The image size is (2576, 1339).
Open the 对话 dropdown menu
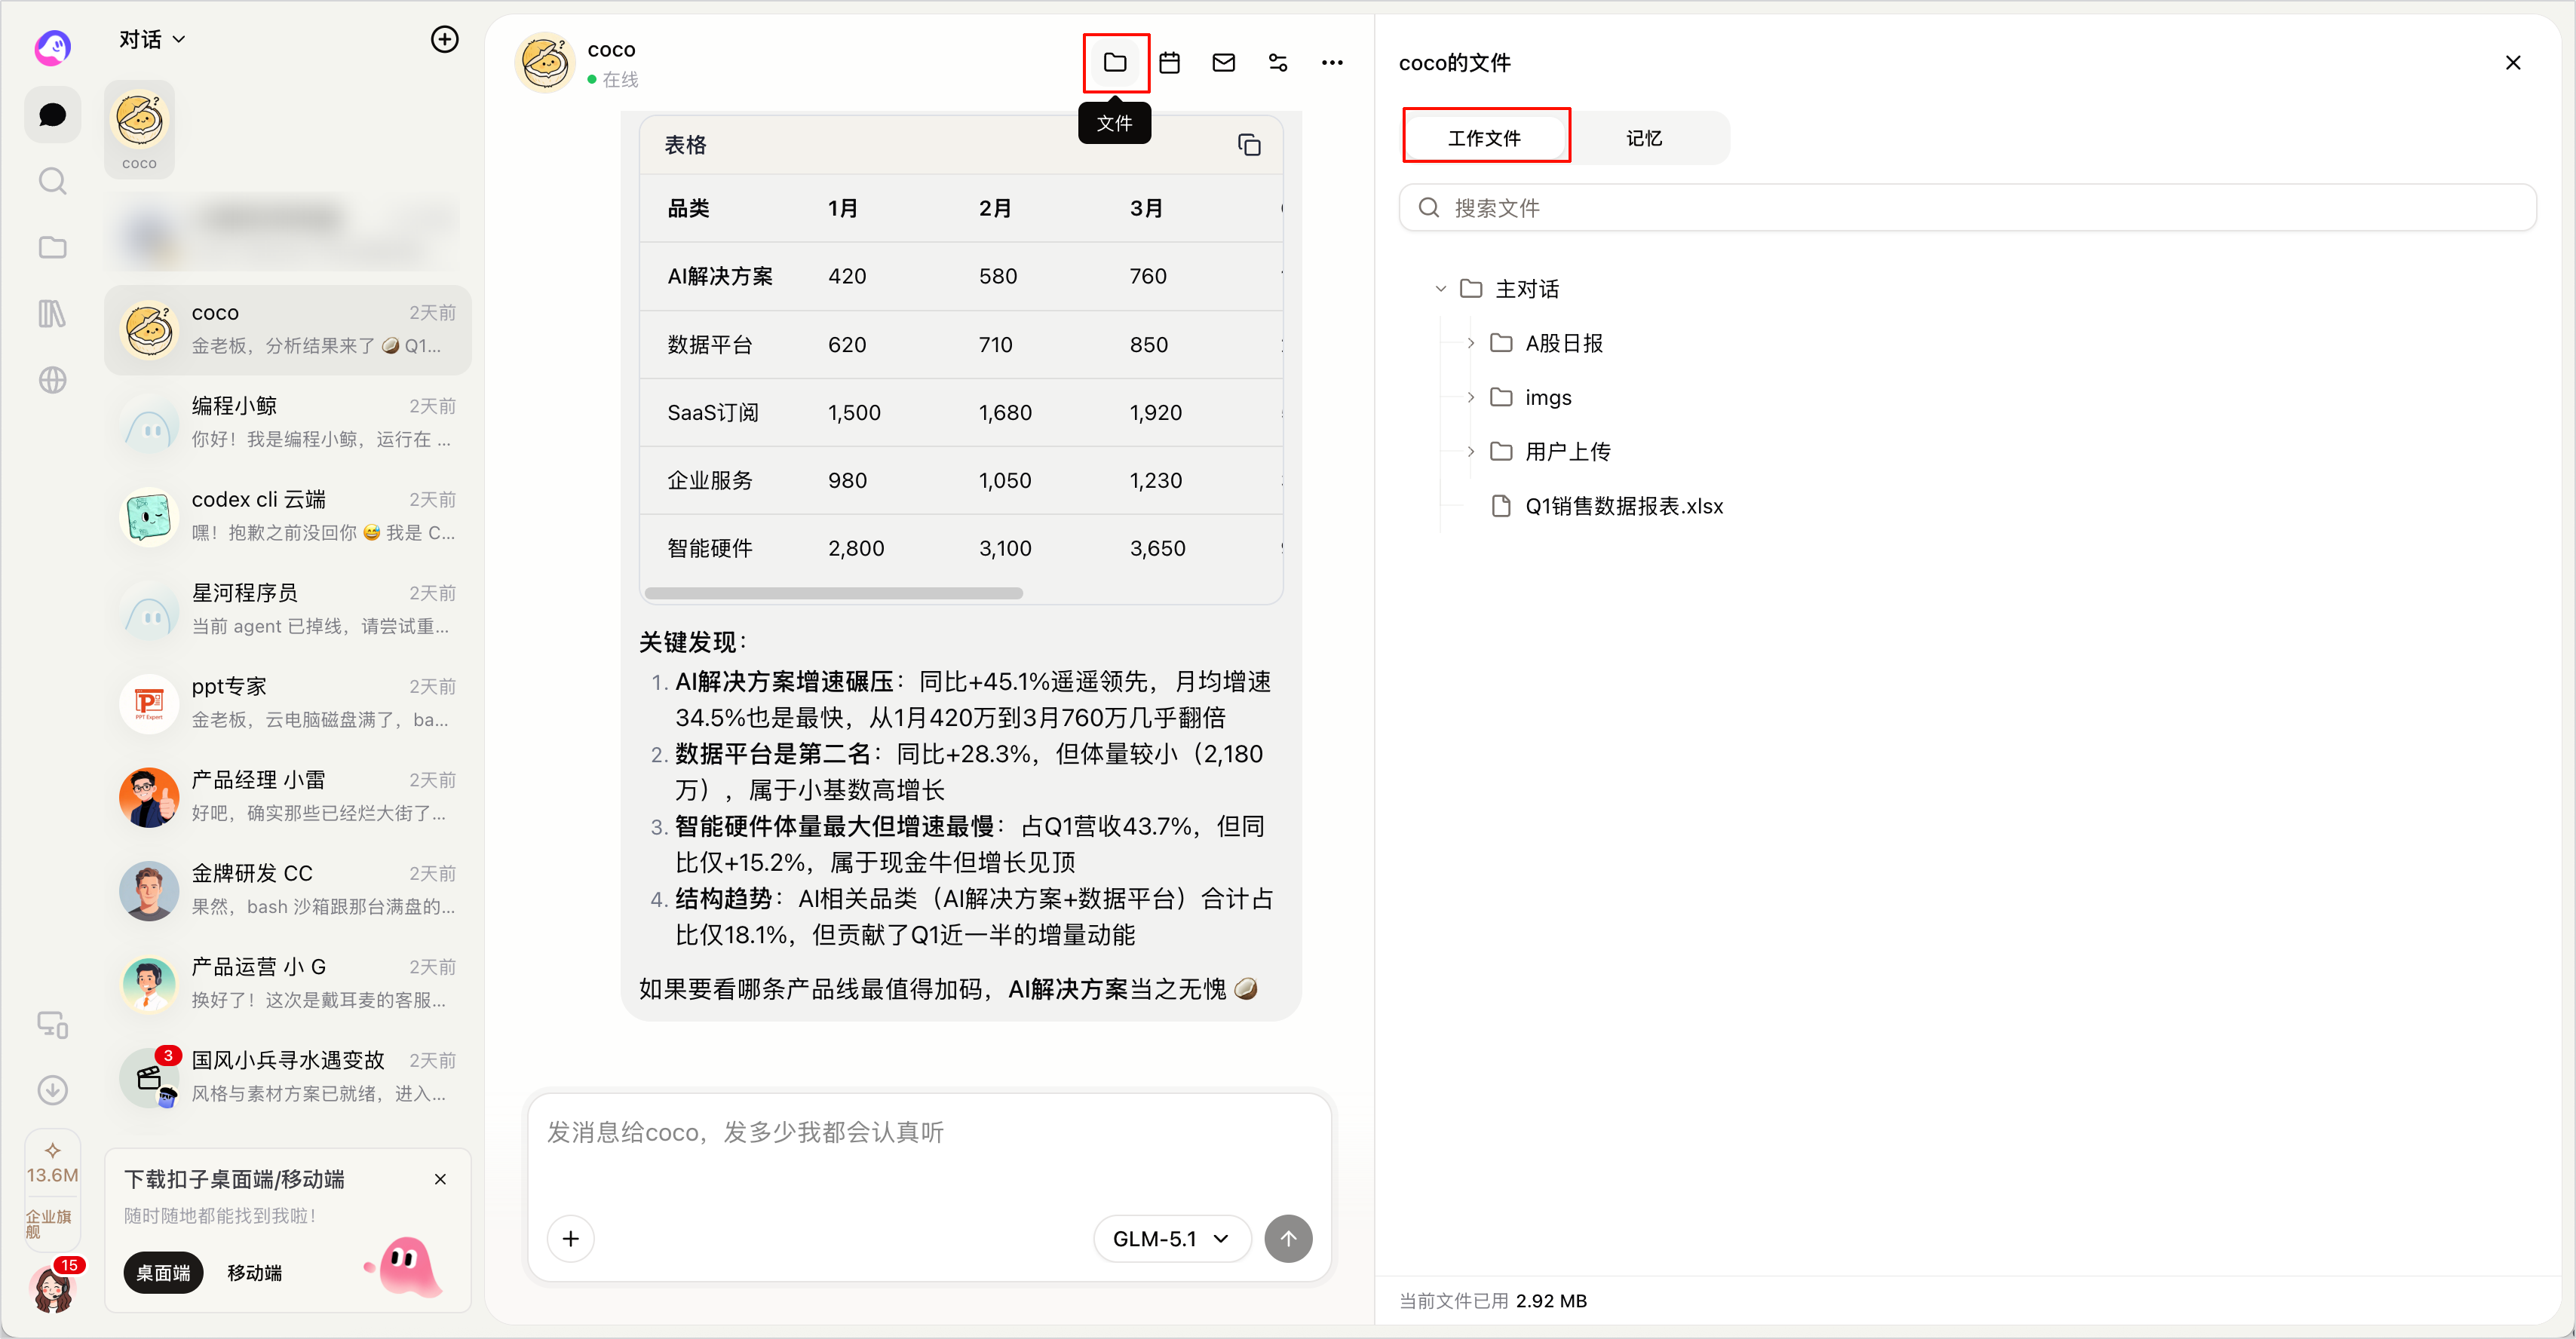coord(152,39)
